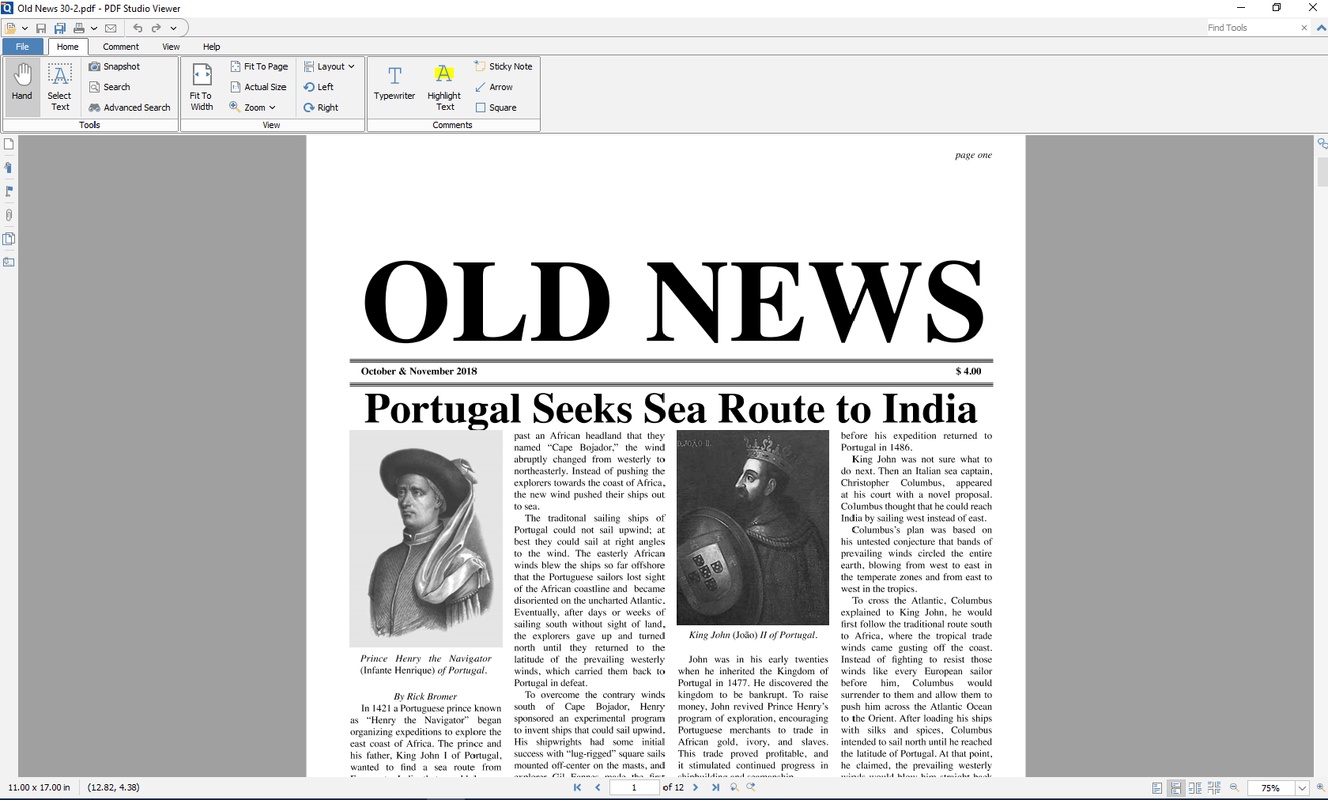This screenshot has width=1328, height=800.
Task: Choose the Typewriter comment tool
Action: pyautogui.click(x=394, y=84)
